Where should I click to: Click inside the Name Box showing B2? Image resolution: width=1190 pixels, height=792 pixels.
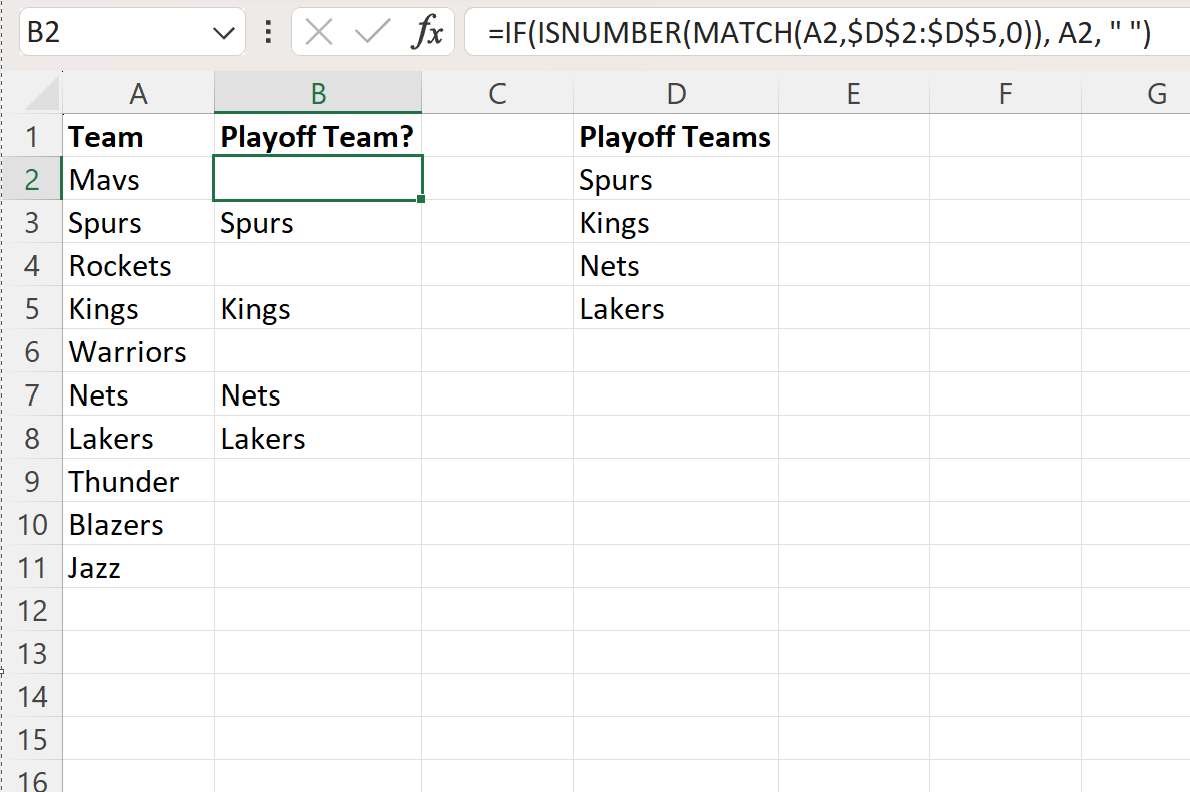point(110,33)
